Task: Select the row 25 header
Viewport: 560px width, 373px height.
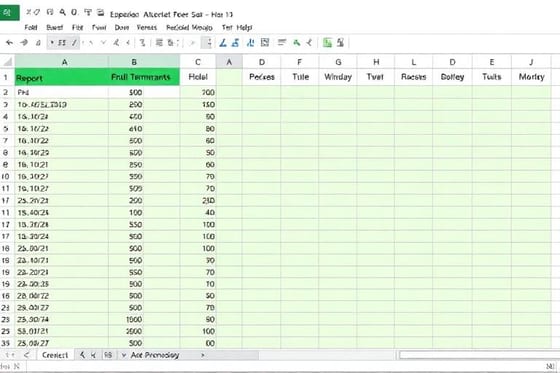Action: point(6,331)
